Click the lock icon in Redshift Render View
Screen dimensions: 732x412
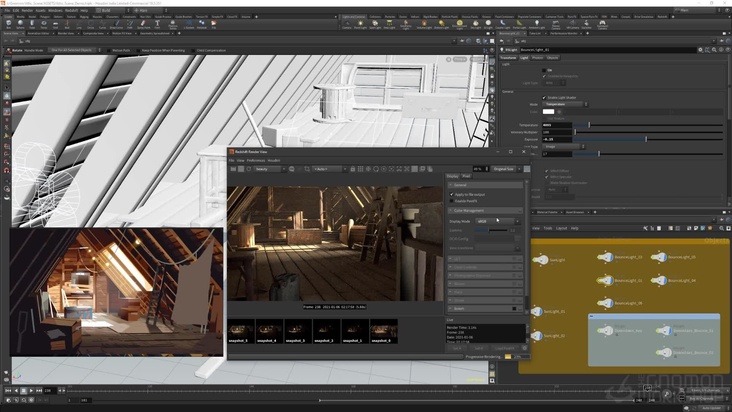click(352, 169)
